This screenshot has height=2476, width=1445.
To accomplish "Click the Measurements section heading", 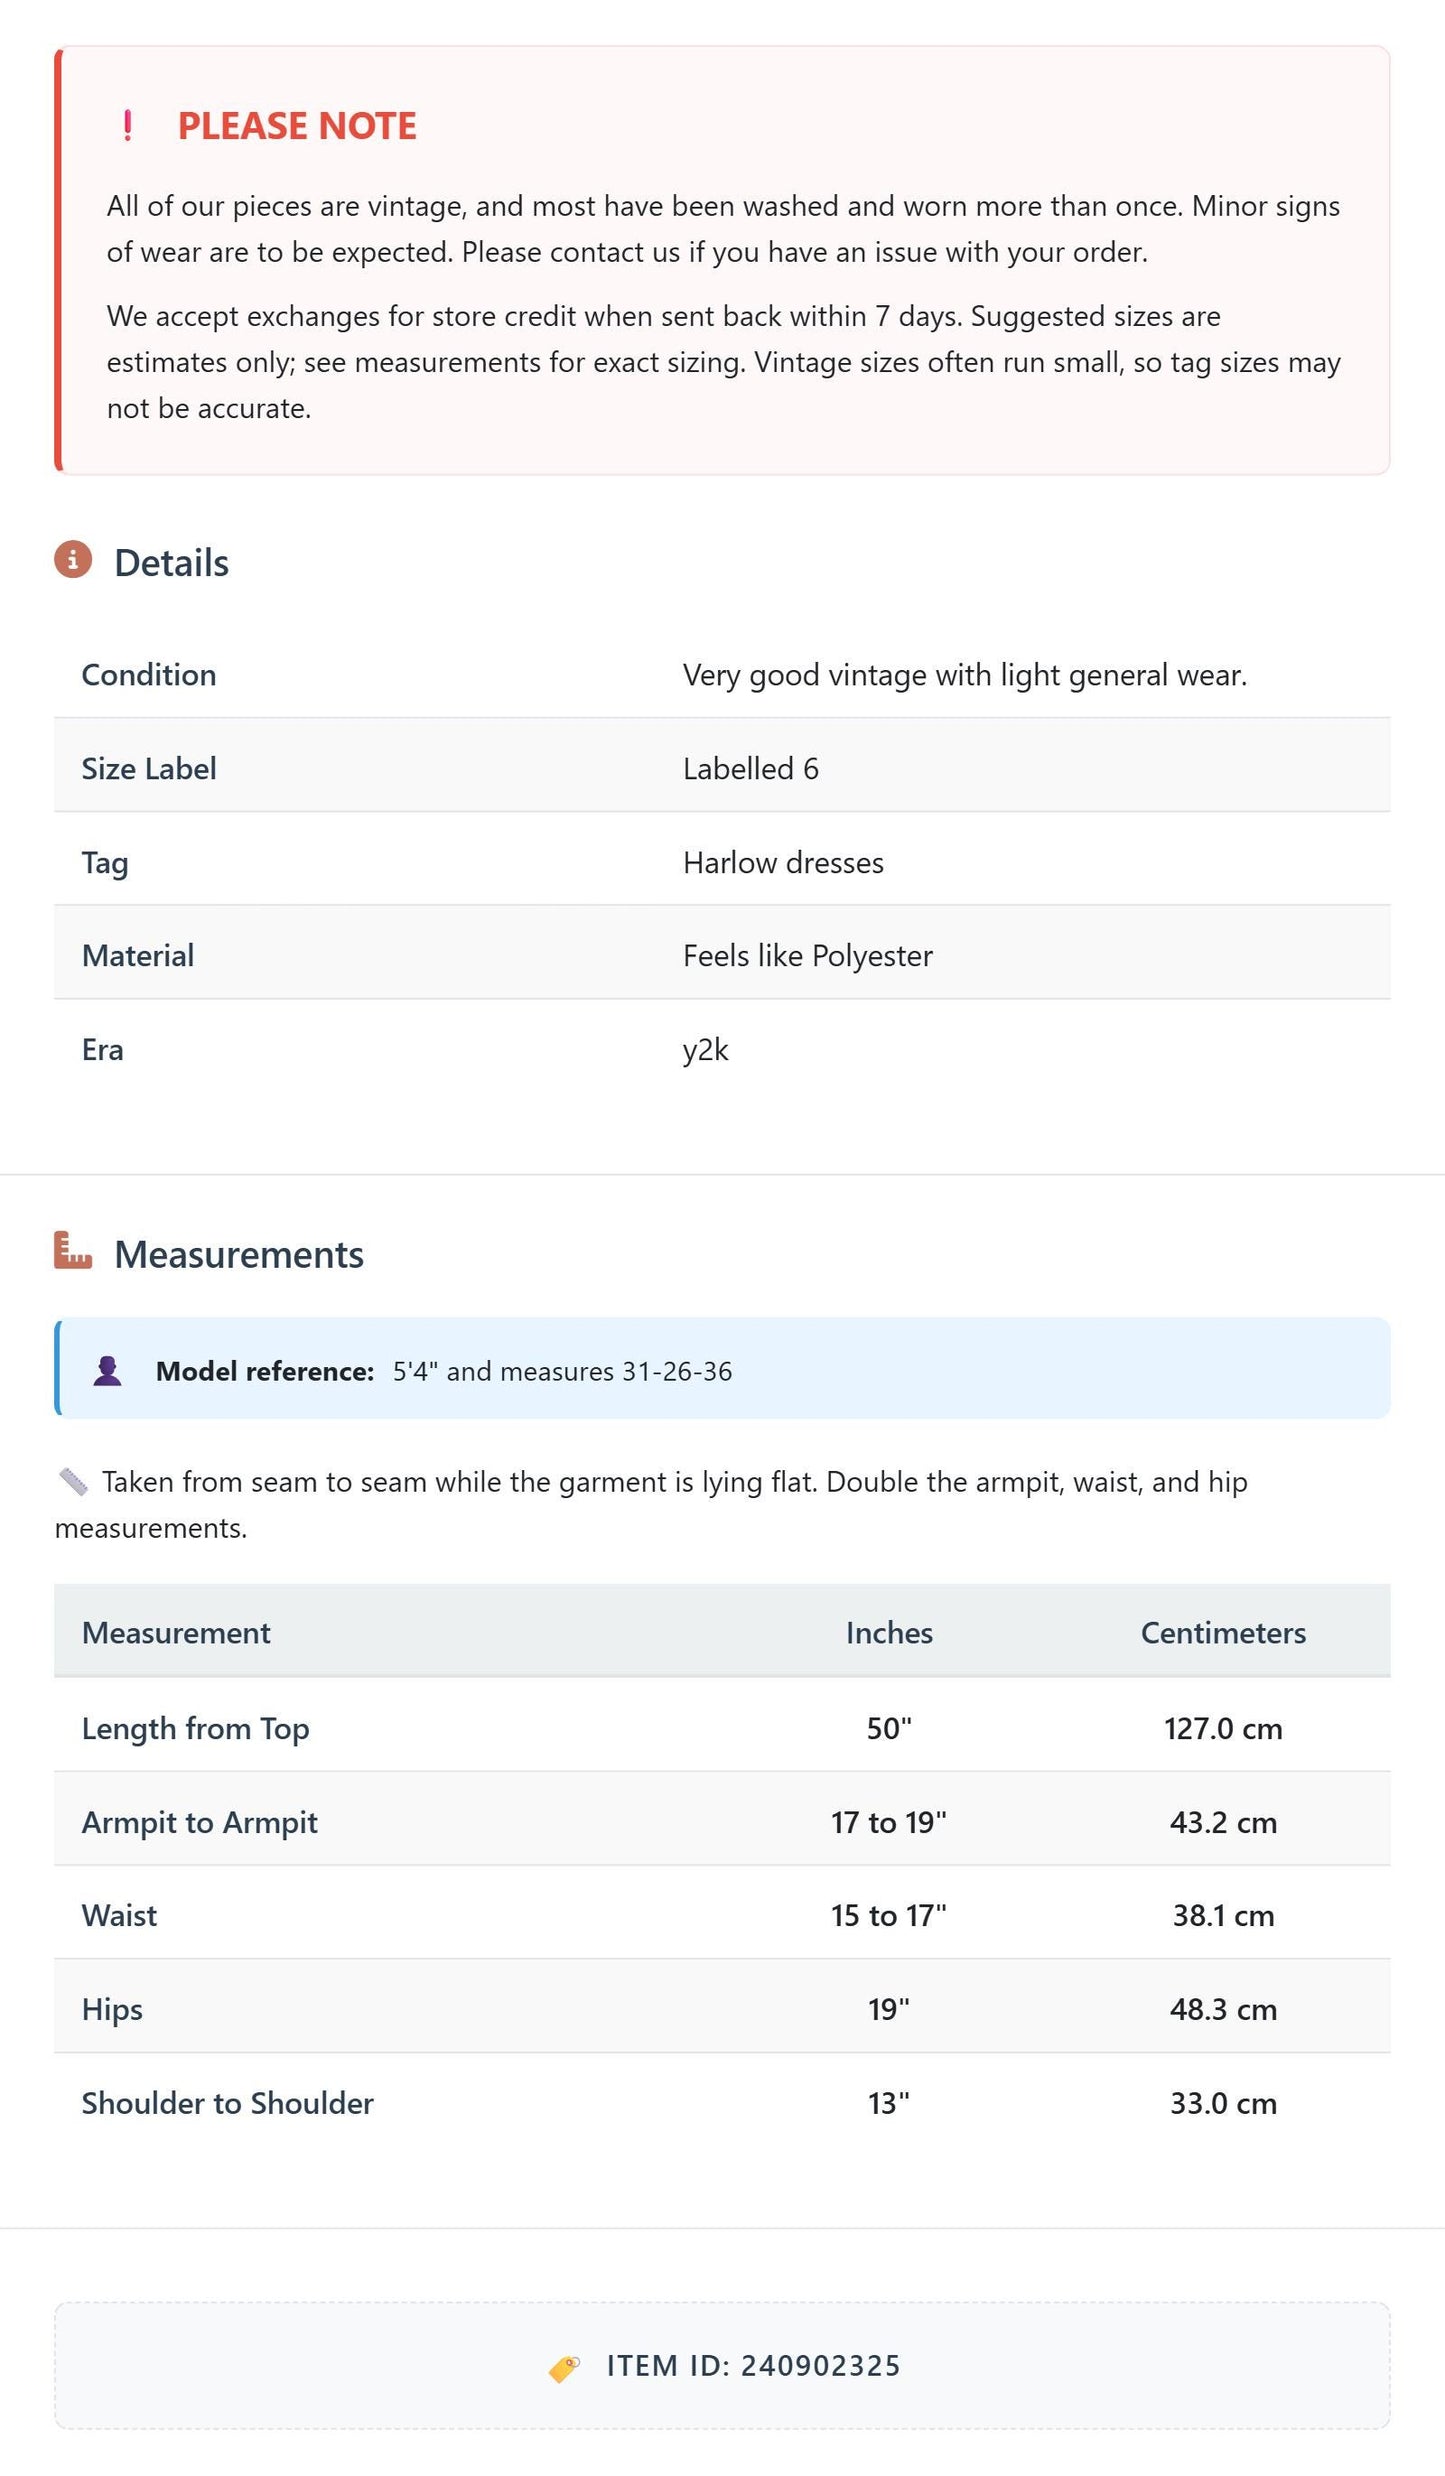I will pyautogui.click(x=239, y=1254).
